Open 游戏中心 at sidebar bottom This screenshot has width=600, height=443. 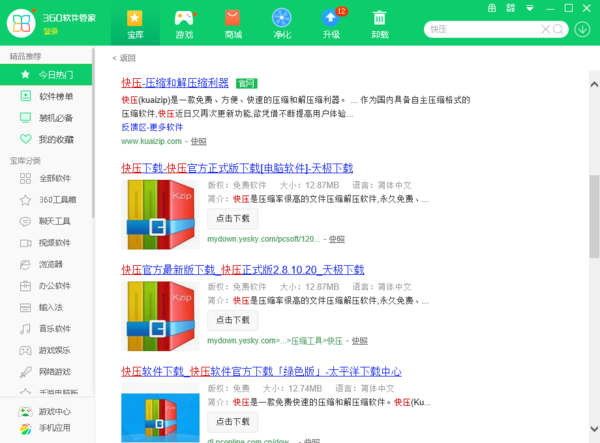(44, 412)
